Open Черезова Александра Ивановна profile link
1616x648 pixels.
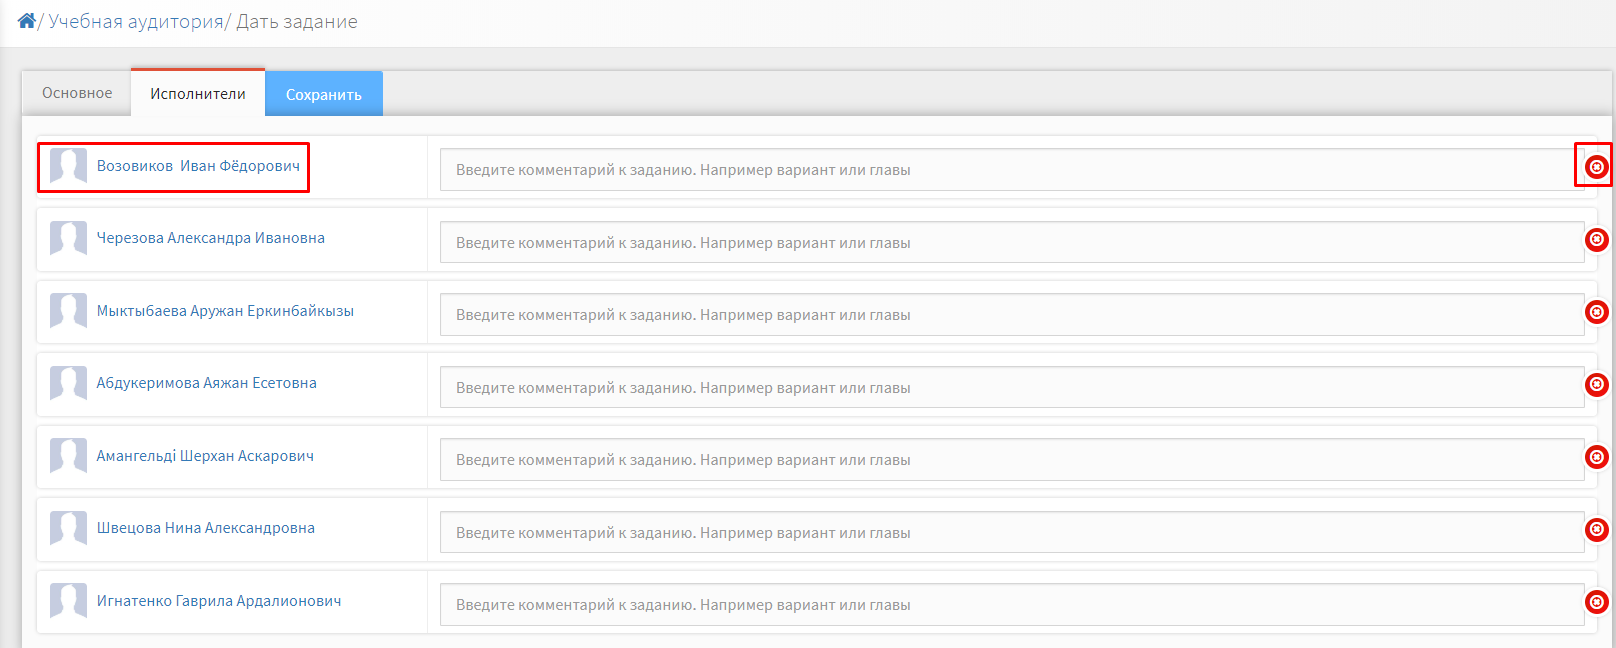pos(211,238)
